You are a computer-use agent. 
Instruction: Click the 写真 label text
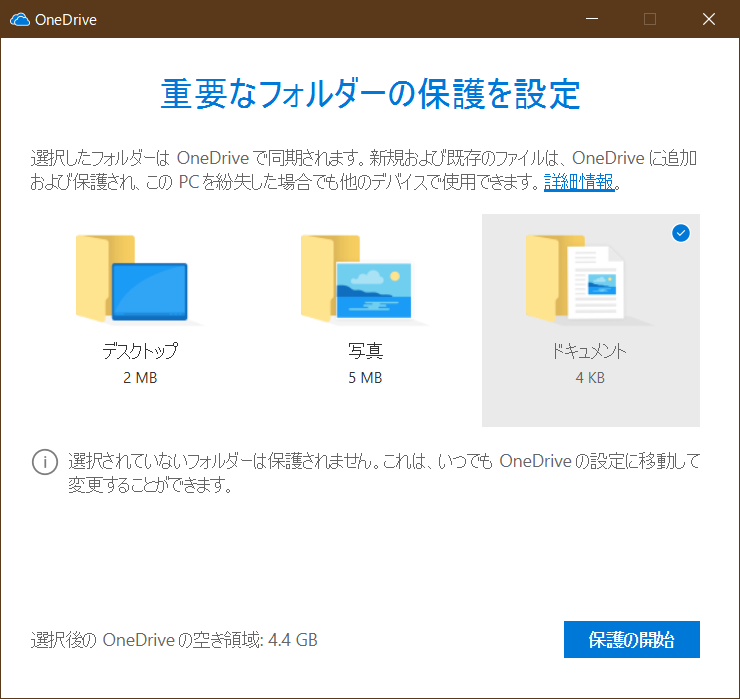point(365,351)
